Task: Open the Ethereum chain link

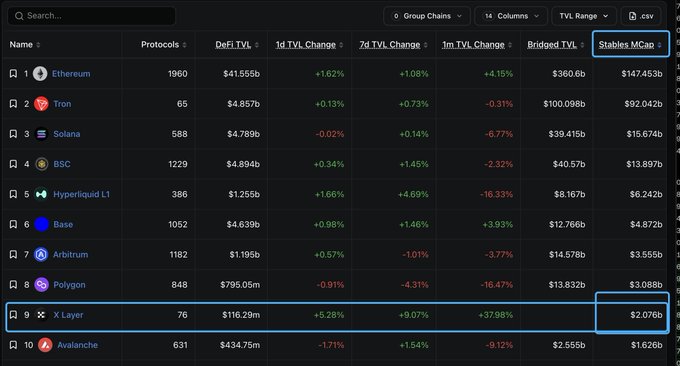Action: tap(71, 74)
